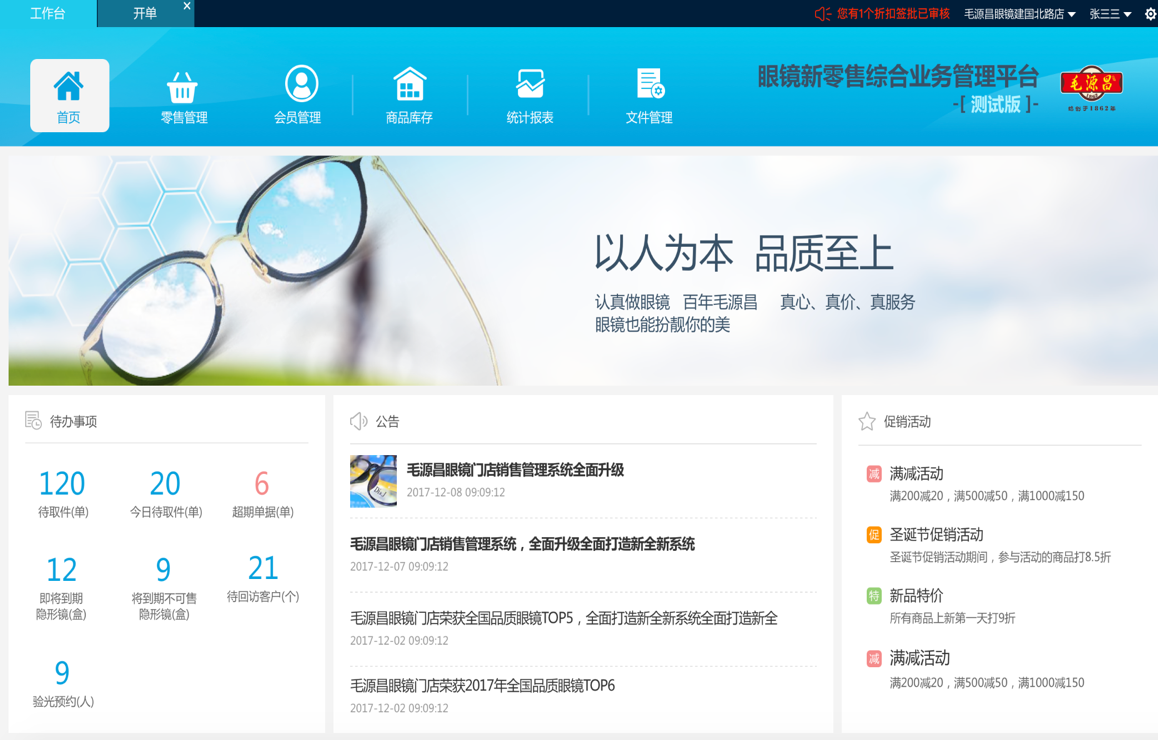The height and width of the screenshot is (740, 1158).
Task: Click date 2017-12-07 09:09:12
Action: tap(399, 566)
